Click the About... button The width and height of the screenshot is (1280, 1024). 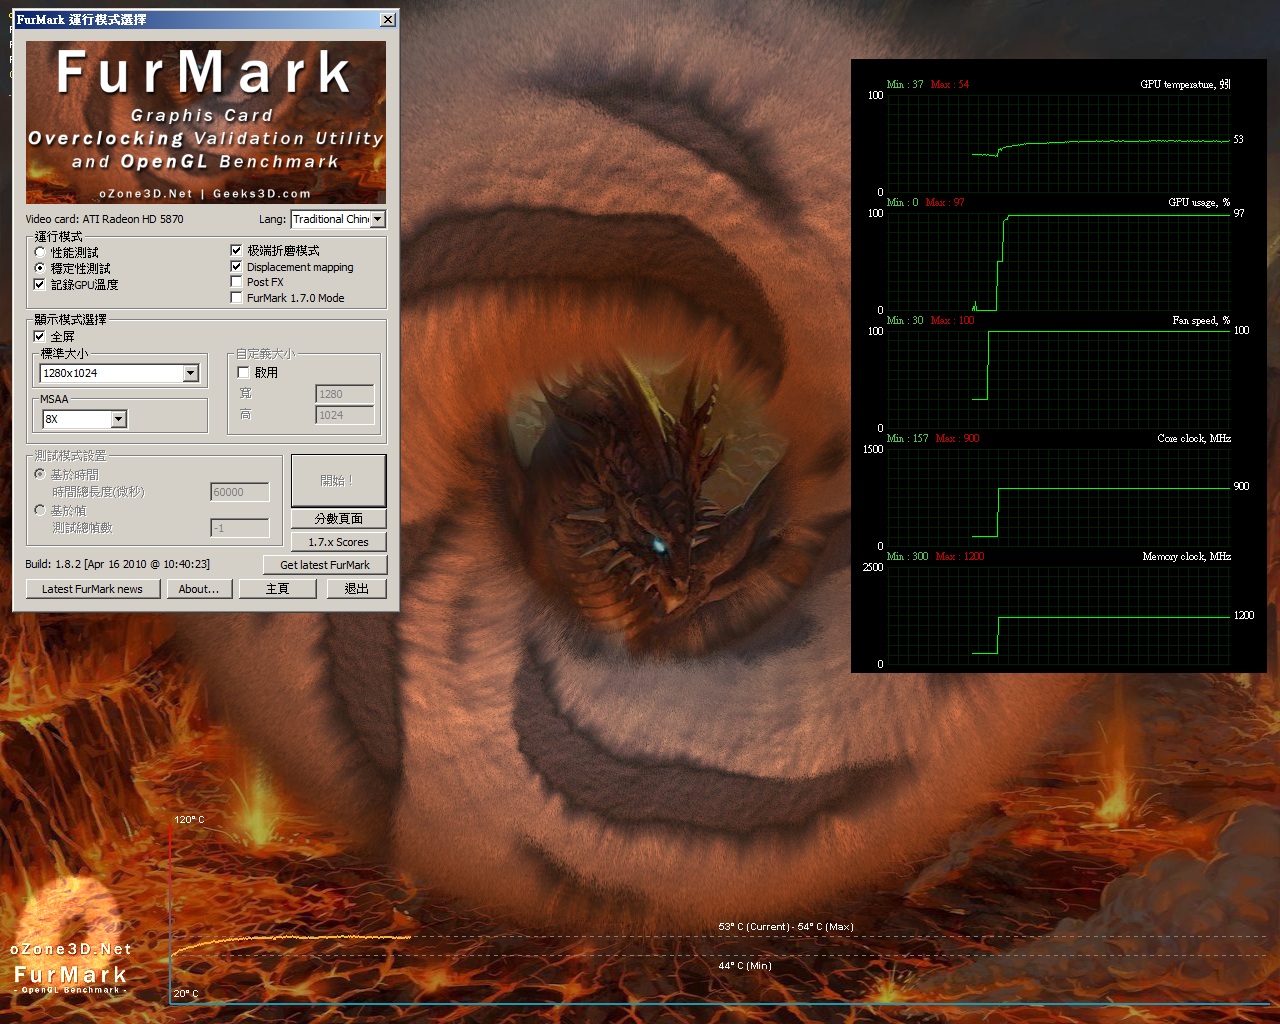(199, 589)
